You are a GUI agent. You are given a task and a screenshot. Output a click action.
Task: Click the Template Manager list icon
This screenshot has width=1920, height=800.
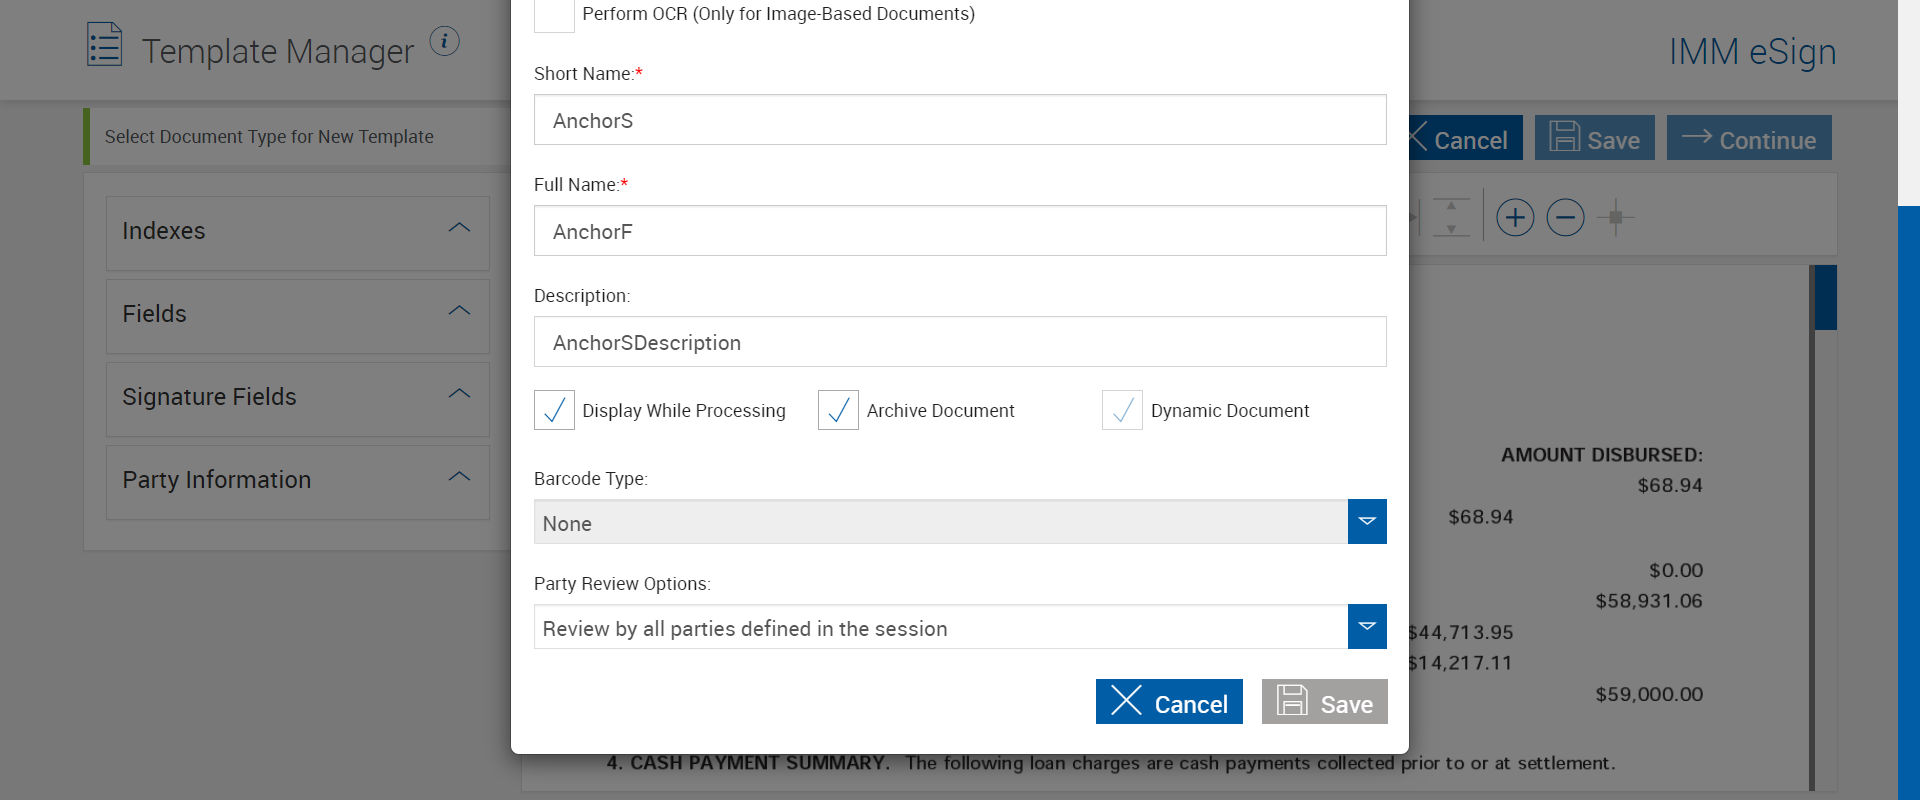coord(104,45)
